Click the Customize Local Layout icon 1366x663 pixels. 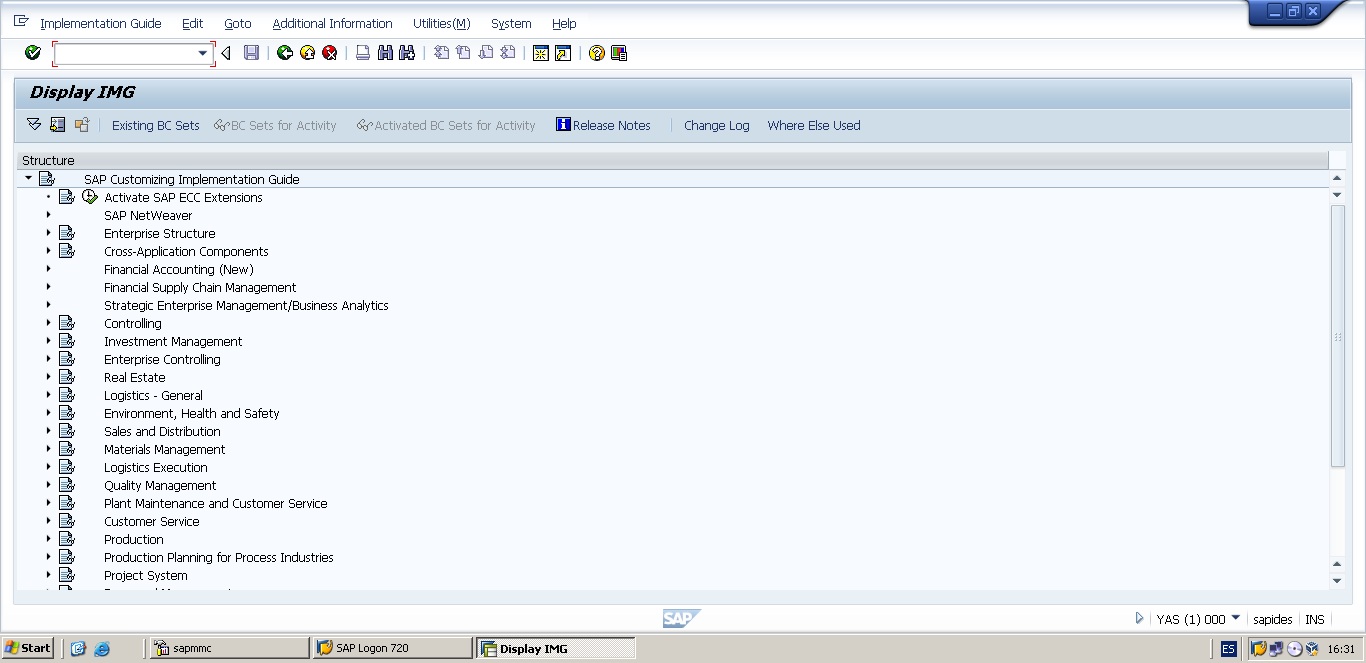tap(619, 53)
